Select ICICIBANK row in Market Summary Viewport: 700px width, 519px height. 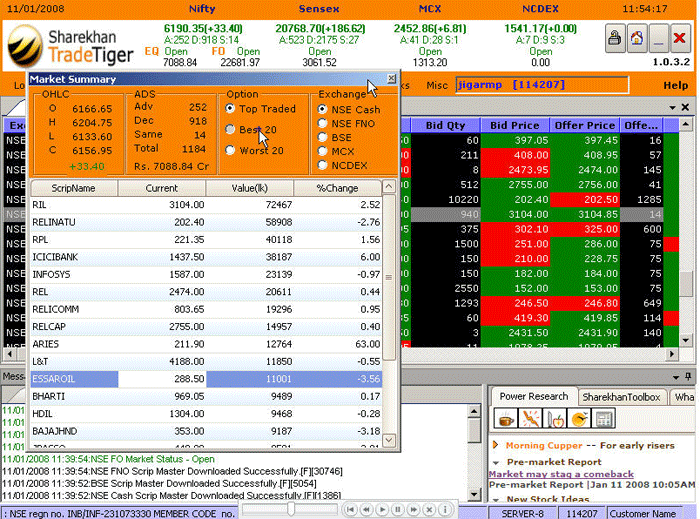pos(206,257)
